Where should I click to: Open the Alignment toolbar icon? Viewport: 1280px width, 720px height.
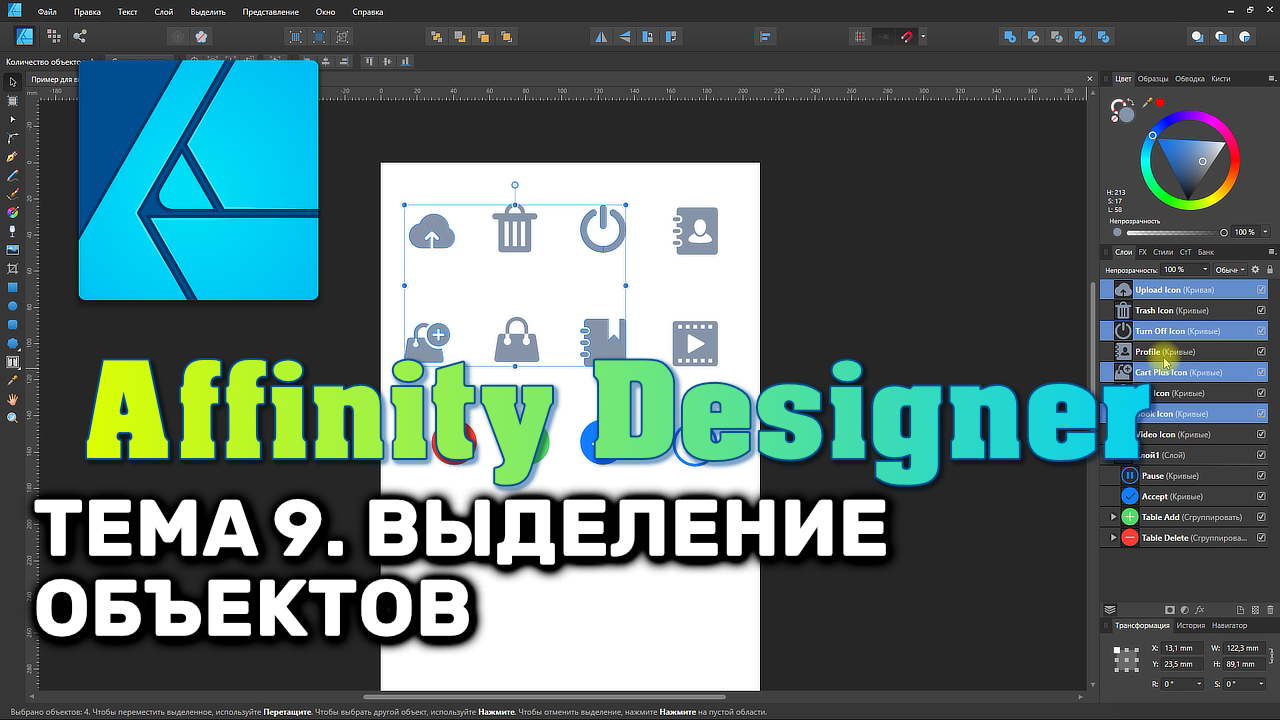pyautogui.click(x=766, y=37)
